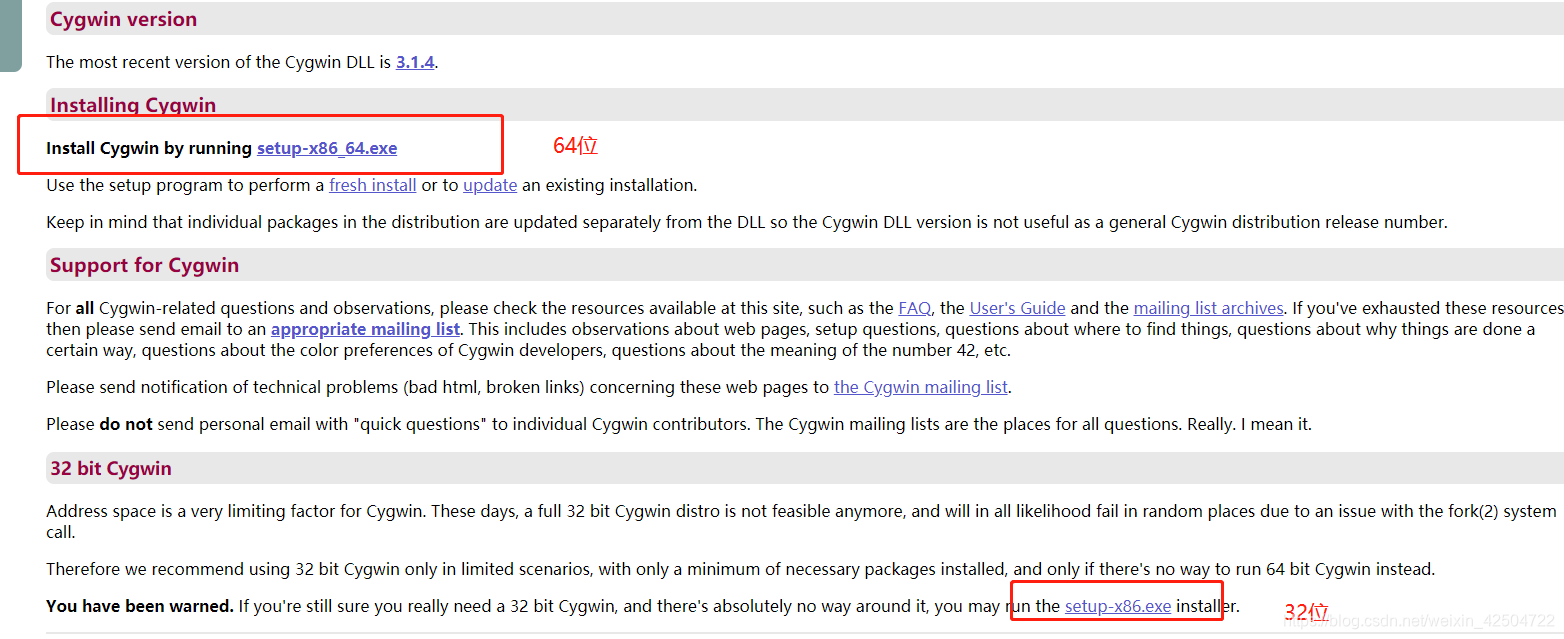This screenshot has height=639, width=1564.
Task: Click the 'most recent version of the Cygwin DLL' text
Action: point(242,62)
